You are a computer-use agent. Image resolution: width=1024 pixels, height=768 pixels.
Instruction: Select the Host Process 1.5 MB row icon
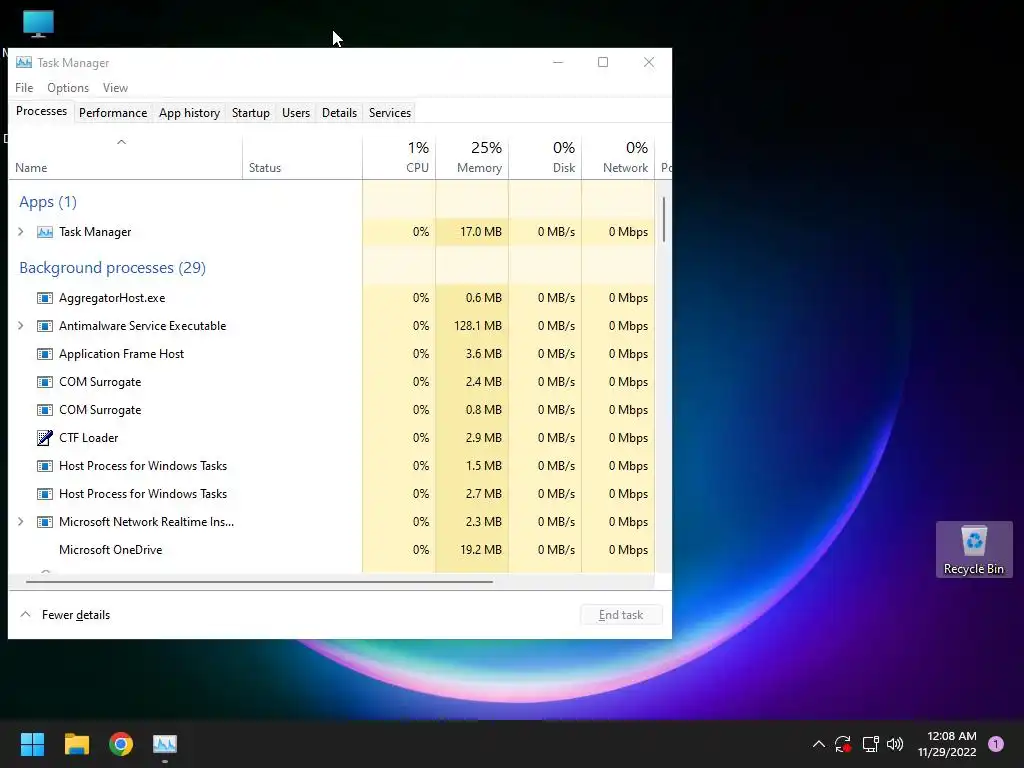pyautogui.click(x=44, y=466)
